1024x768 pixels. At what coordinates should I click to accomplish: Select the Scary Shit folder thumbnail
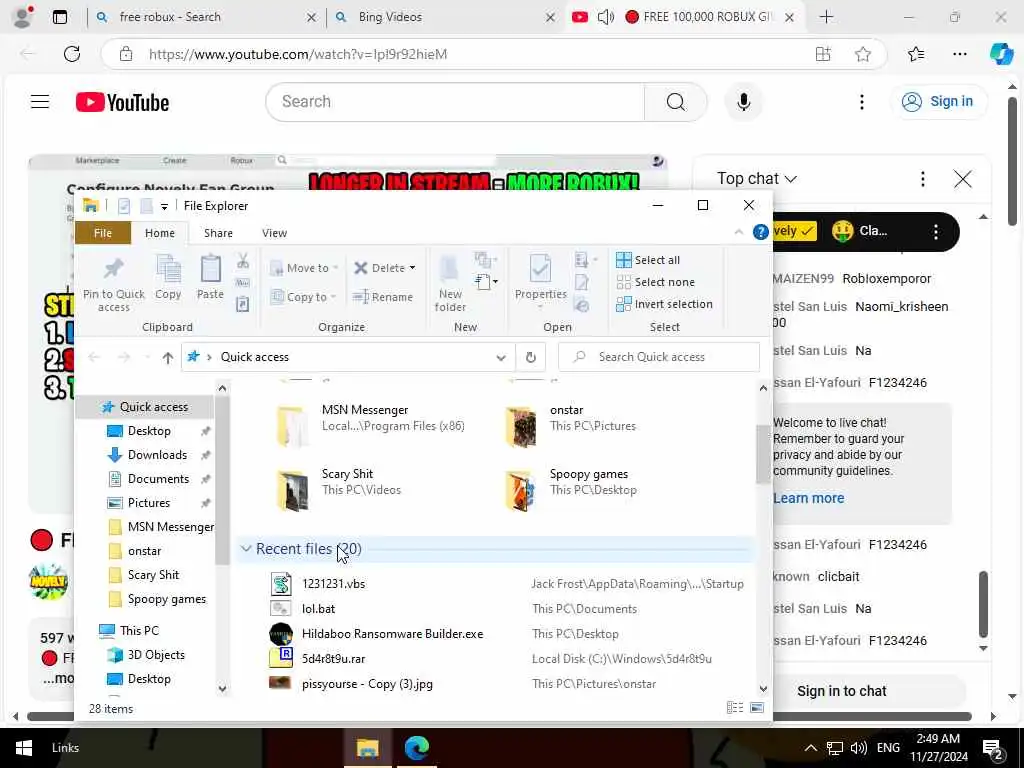pyautogui.click(x=292, y=490)
